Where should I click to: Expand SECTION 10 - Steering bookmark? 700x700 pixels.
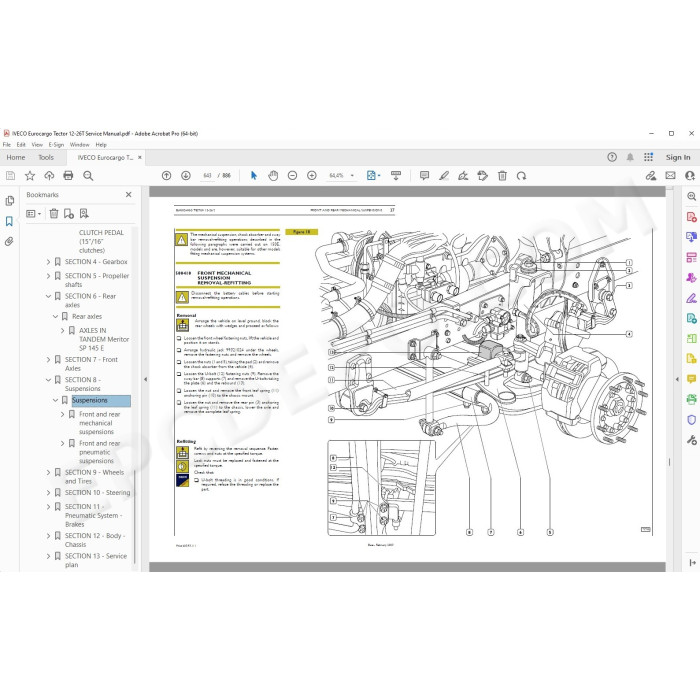click(x=48, y=492)
